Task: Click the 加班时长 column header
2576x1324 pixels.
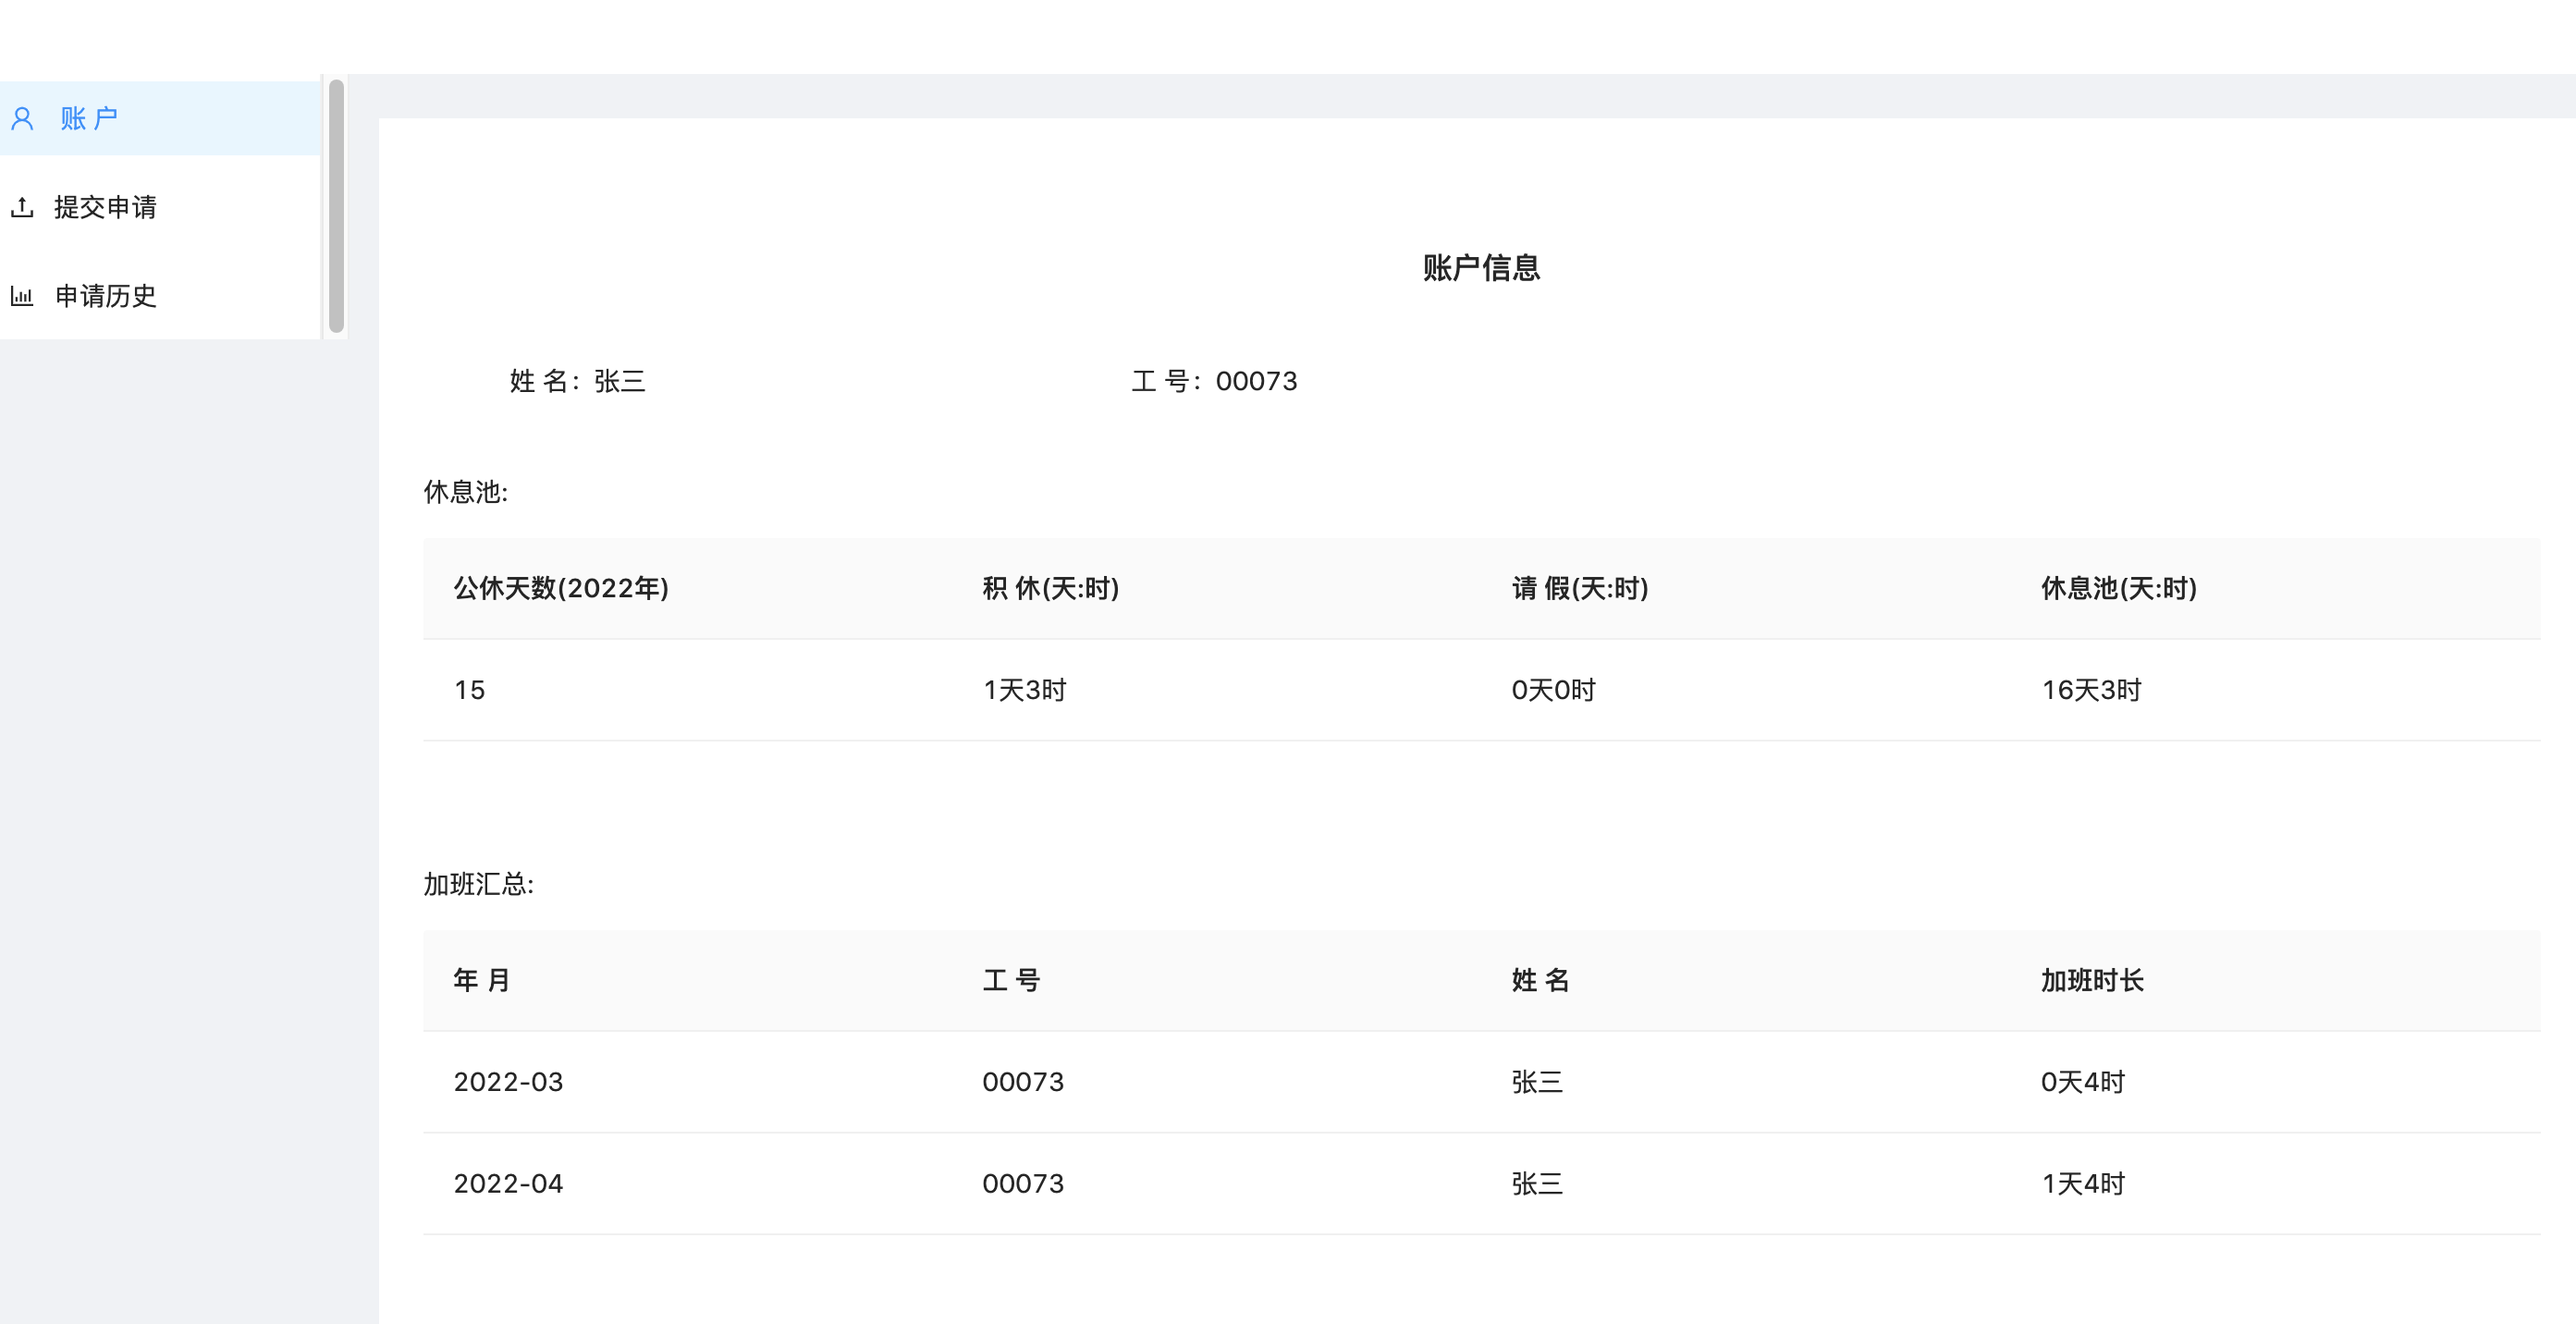Action: click(2091, 980)
